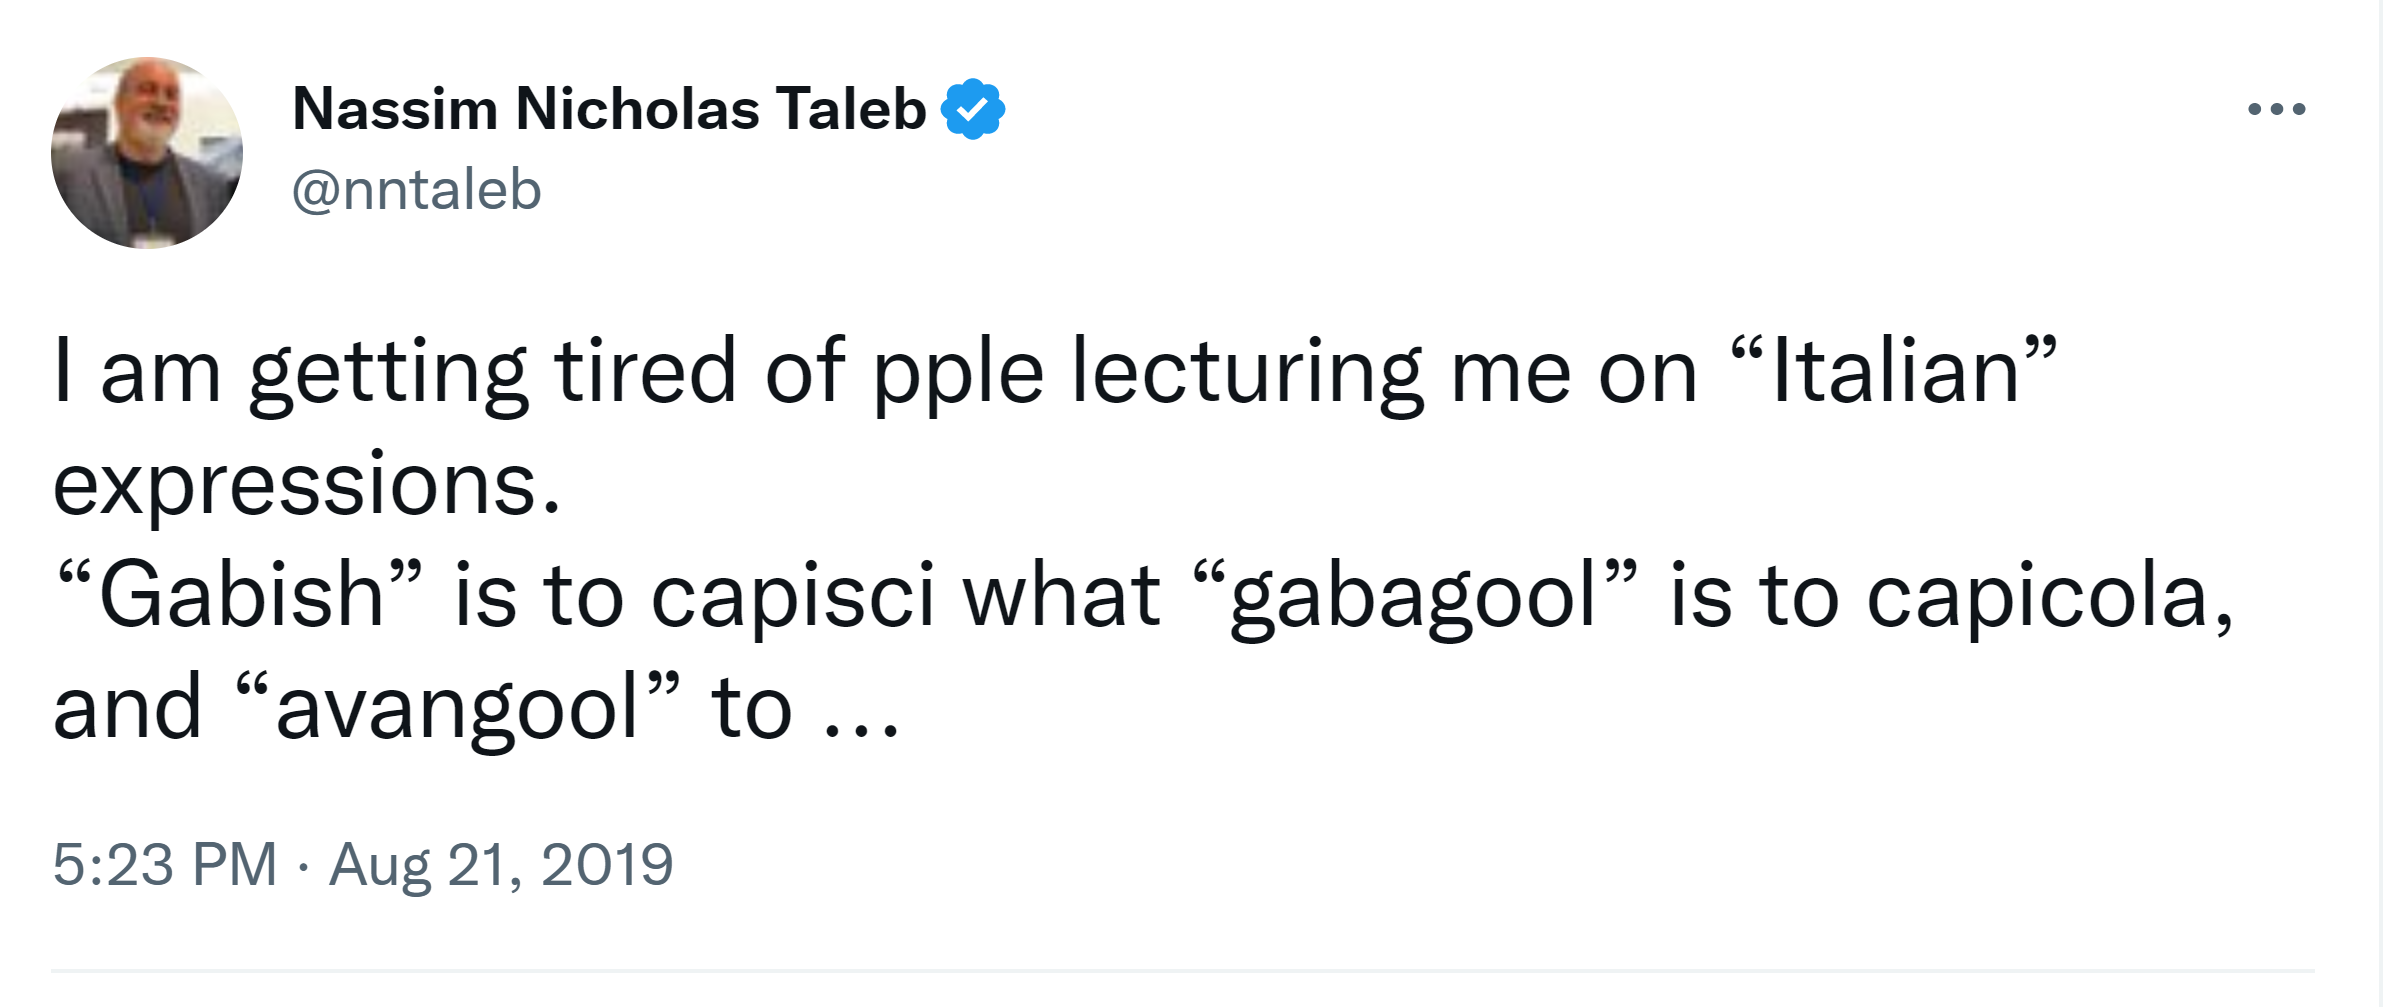Click the word "expressions." in the tweet
Viewport: 2384px width, 1007px height.
pyautogui.click(x=307, y=484)
